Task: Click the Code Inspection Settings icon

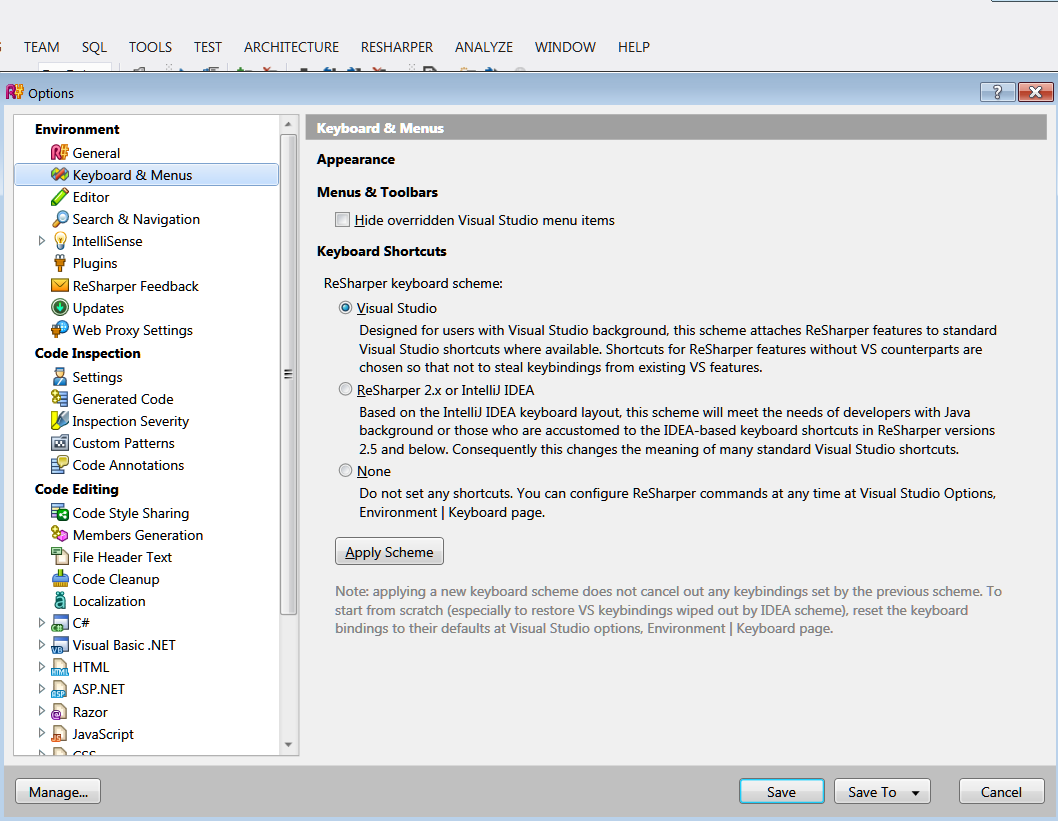Action: [60, 376]
